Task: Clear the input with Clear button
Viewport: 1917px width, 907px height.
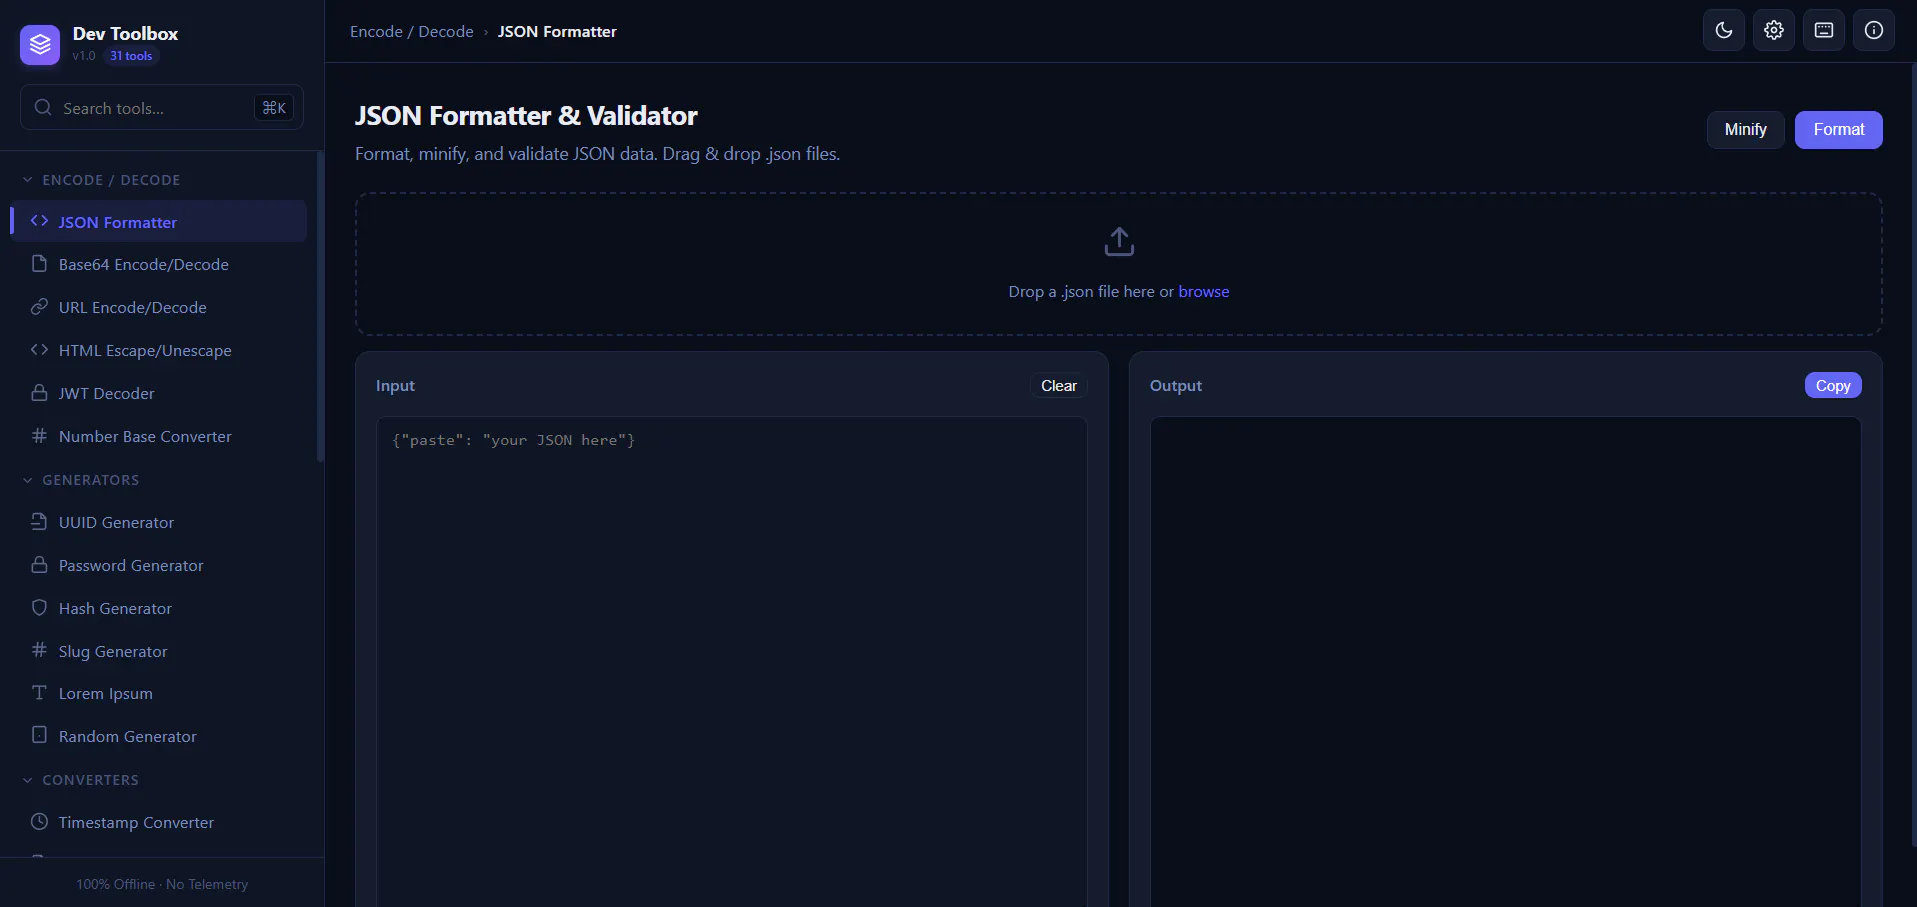Action: [x=1058, y=385]
